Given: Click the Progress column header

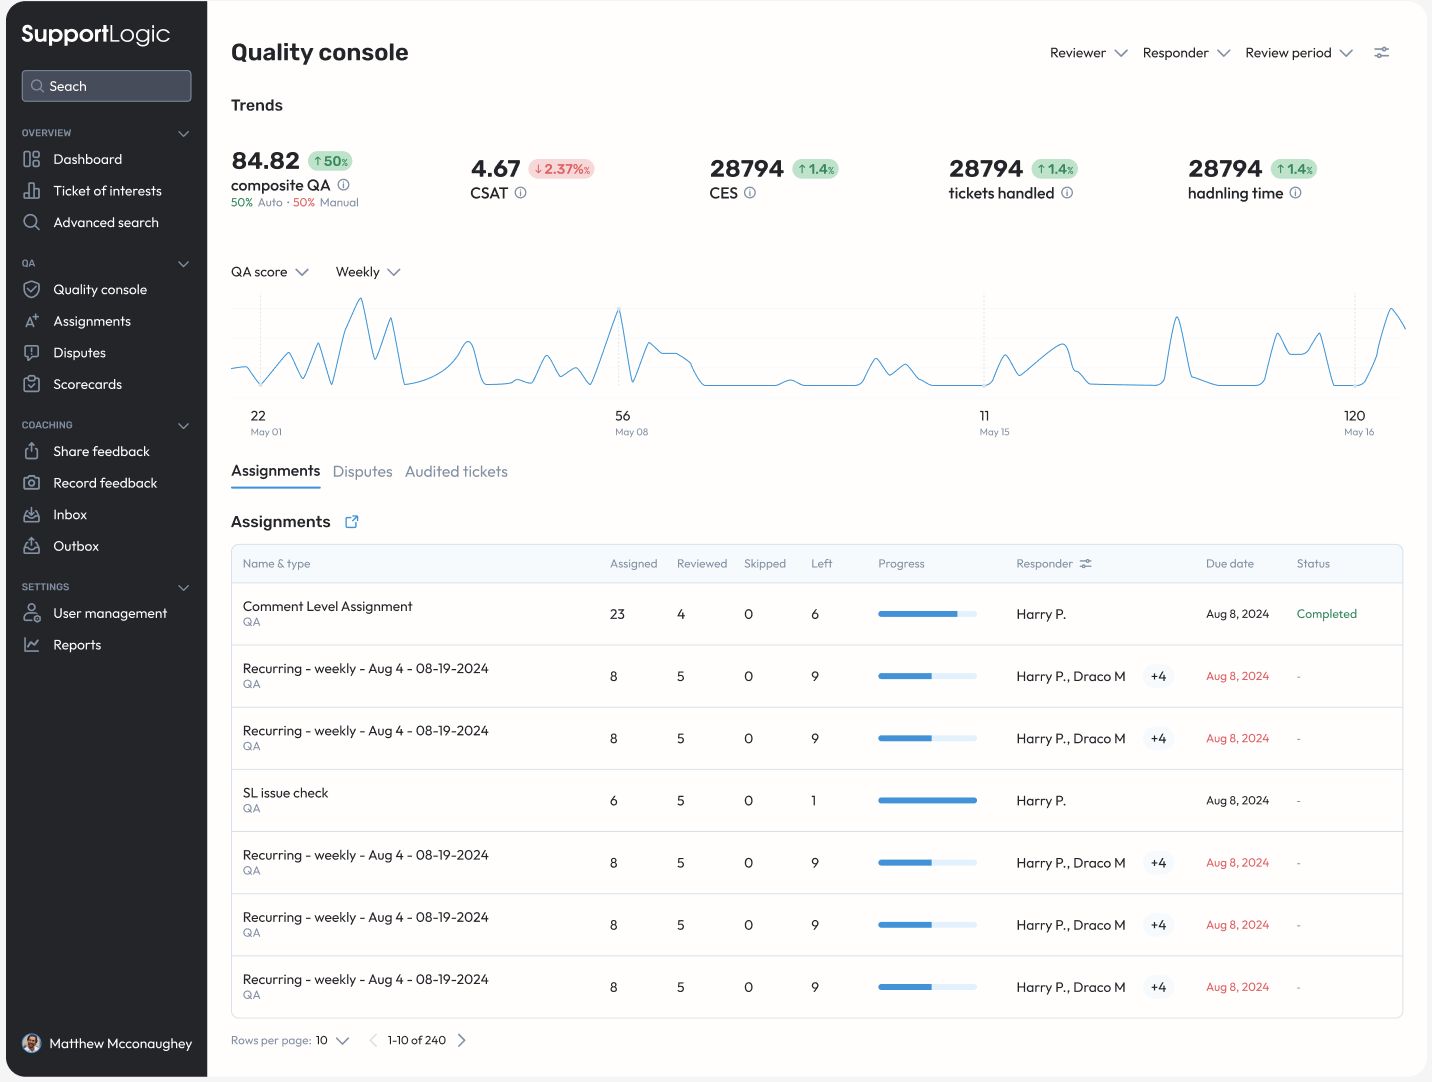Looking at the screenshot, I should pyautogui.click(x=901, y=564).
